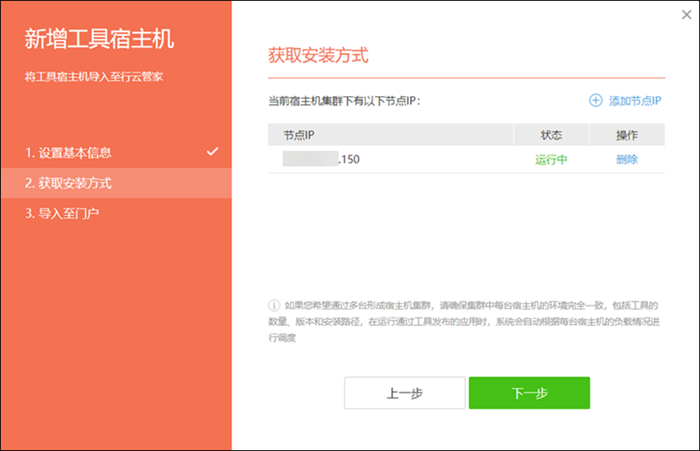Delete the node via the 删除 link

coord(627,159)
